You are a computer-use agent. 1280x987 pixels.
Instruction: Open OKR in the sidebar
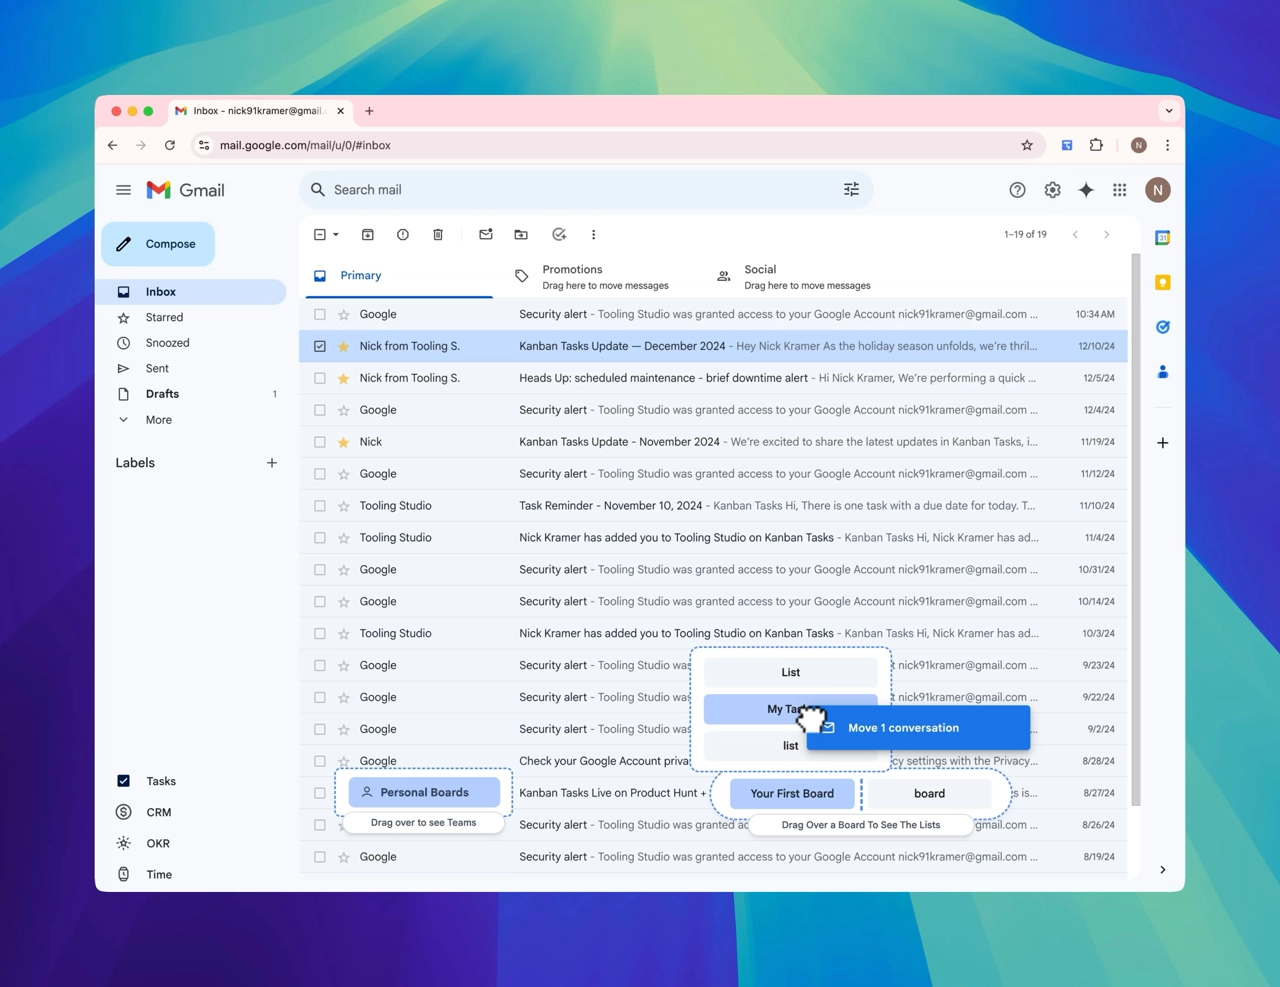[x=158, y=843]
